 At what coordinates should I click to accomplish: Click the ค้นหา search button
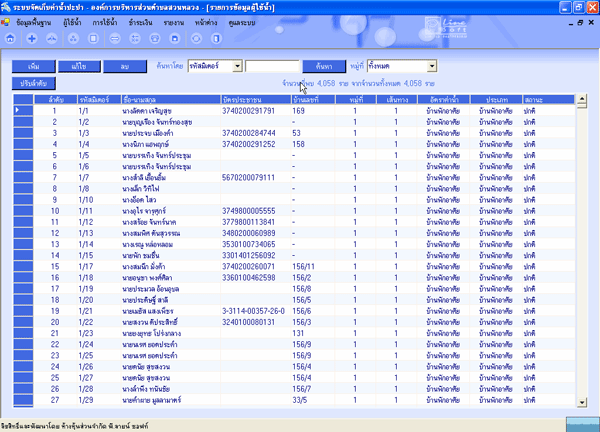[x=324, y=66]
